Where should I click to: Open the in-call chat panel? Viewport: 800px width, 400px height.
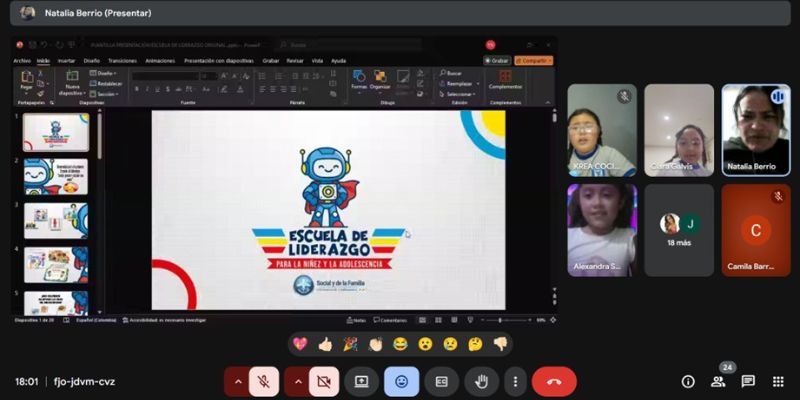tap(748, 382)
